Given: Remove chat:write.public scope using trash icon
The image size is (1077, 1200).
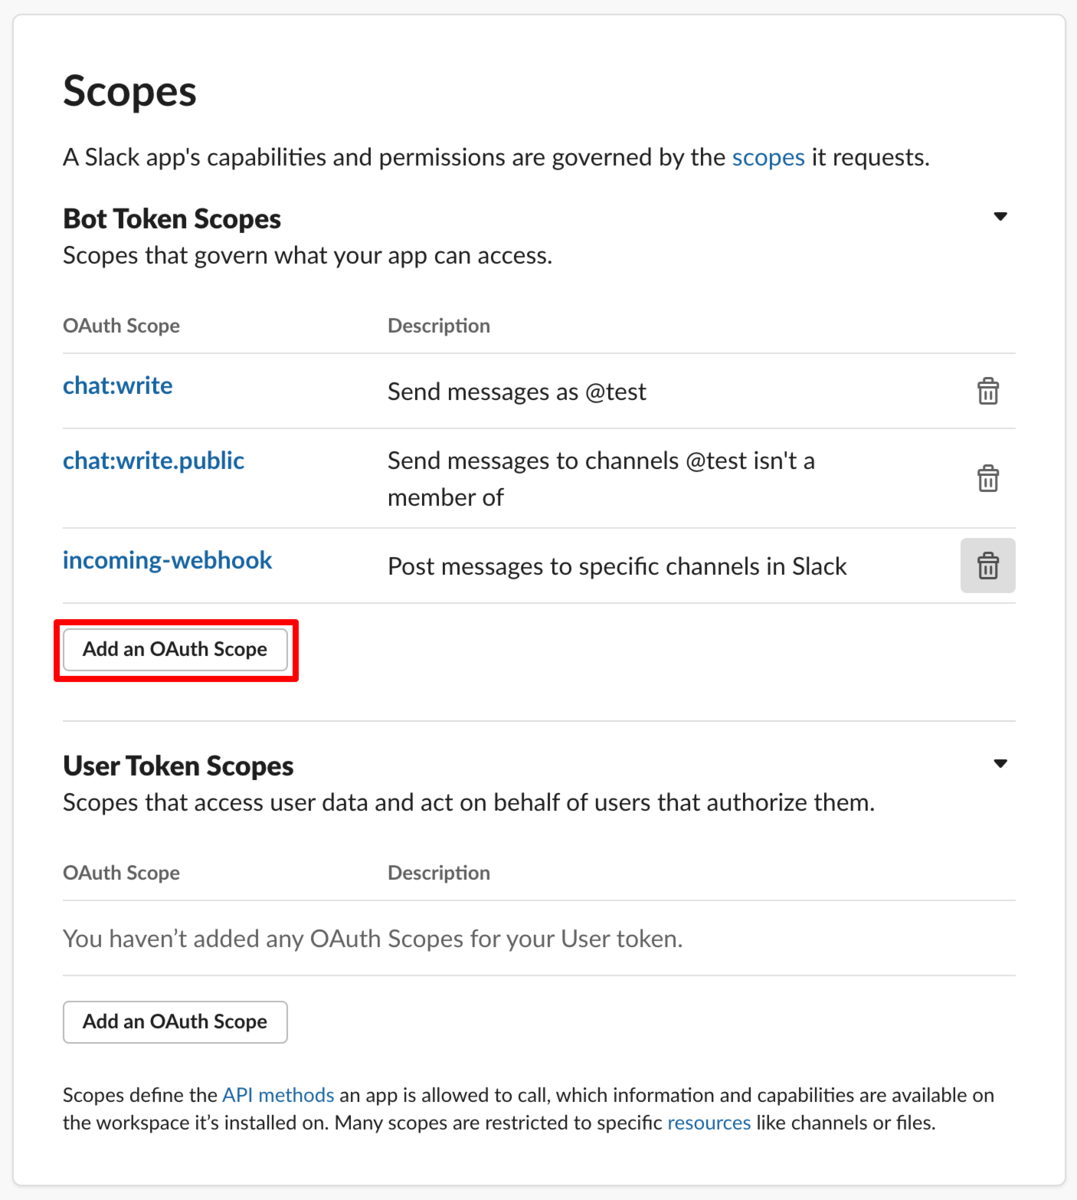Looking at the screenshot, I should point(988,478).
